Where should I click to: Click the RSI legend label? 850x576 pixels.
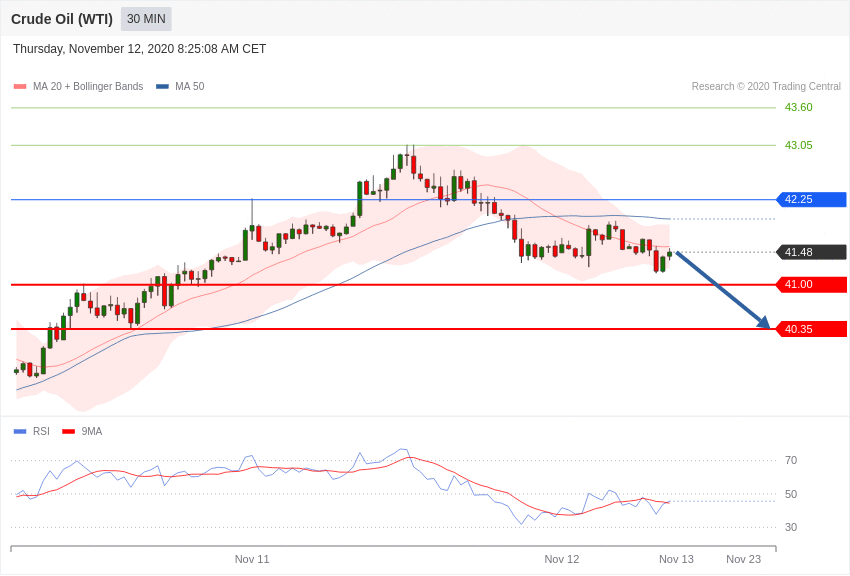(x=41, y=432)
